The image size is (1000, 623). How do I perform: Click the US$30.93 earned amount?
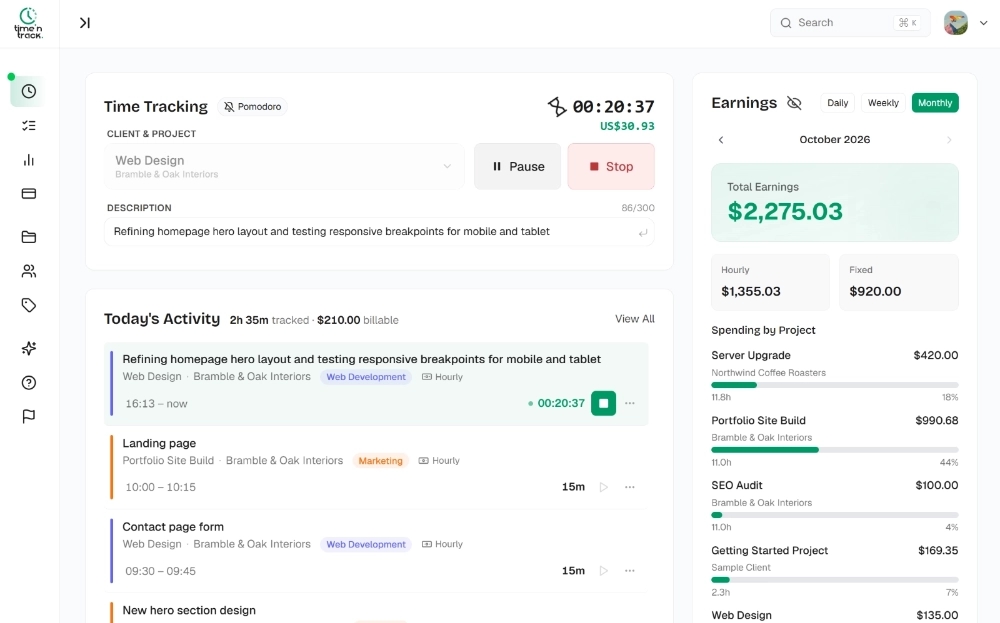point(627,126)
